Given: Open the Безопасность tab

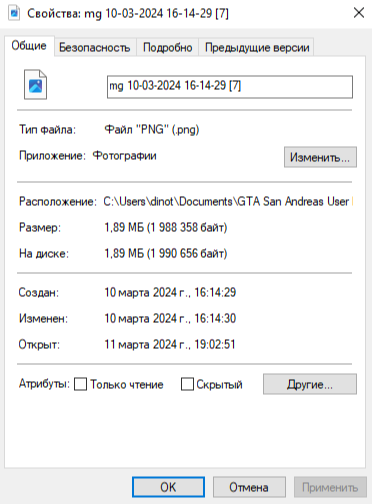Looking at the screenshot, I should [x=95, y=47].
